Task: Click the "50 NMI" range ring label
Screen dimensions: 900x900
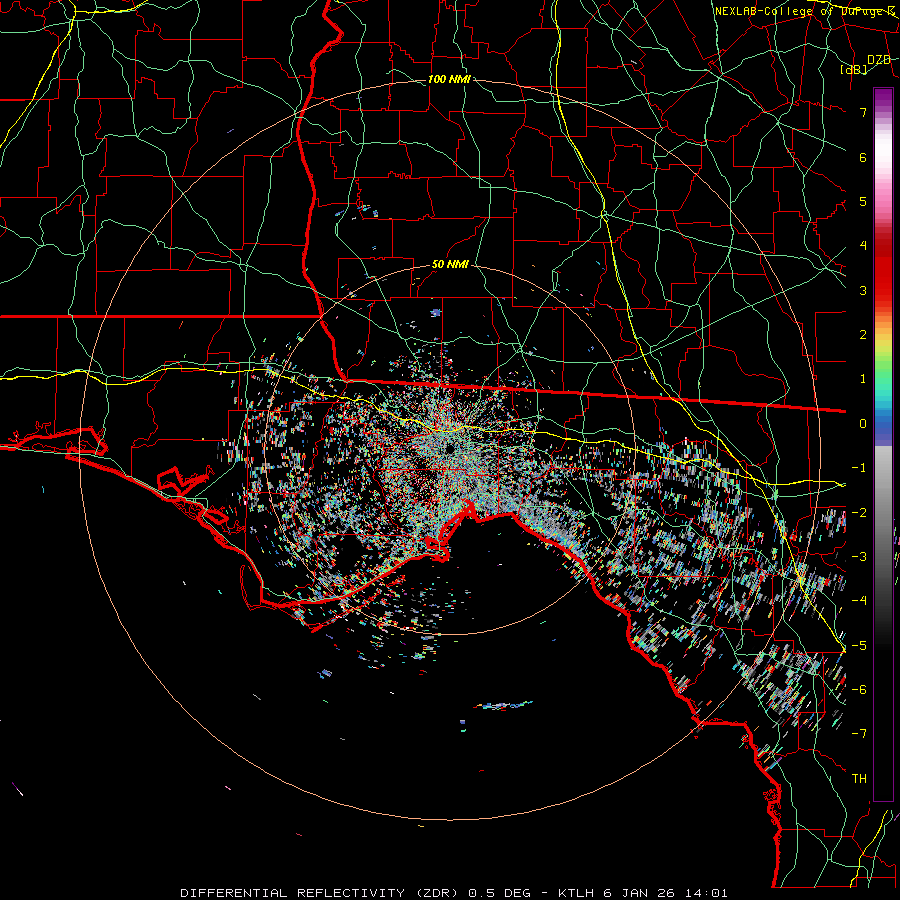Action: [451, 265]
